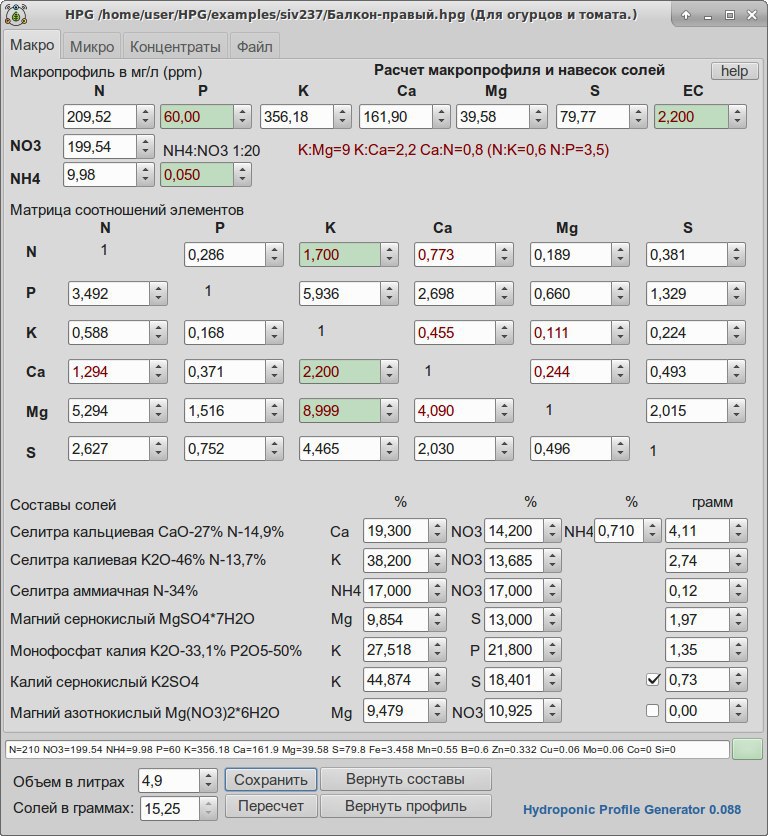Image resolution: width=768 pixels, height=836 pixels.
Task: Click the help button
Action: pyautogui.click(x=734, y=71)
